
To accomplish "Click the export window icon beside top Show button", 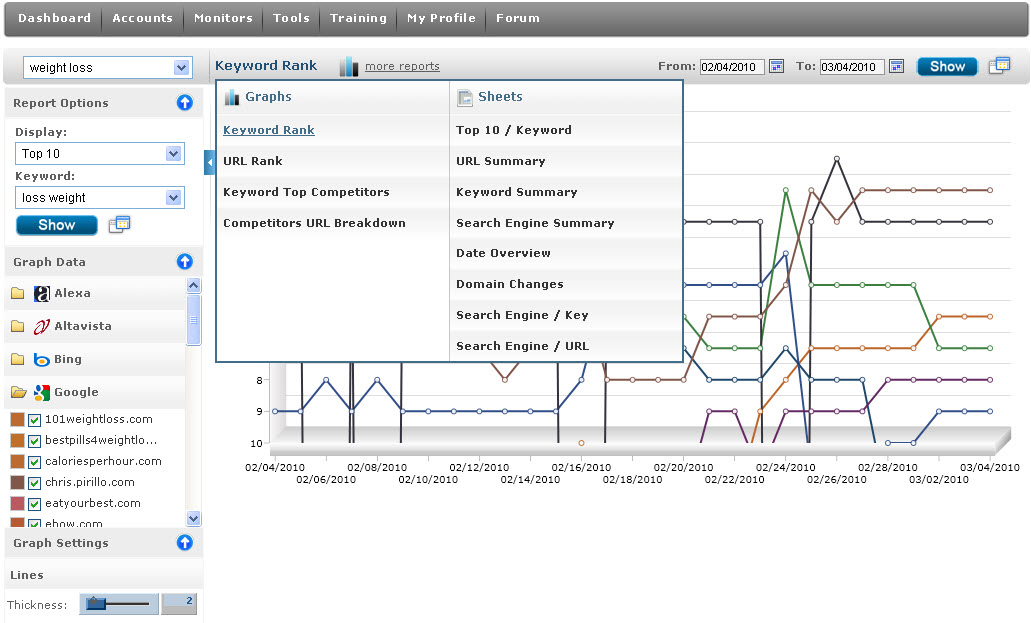I will tap(999, 66).
